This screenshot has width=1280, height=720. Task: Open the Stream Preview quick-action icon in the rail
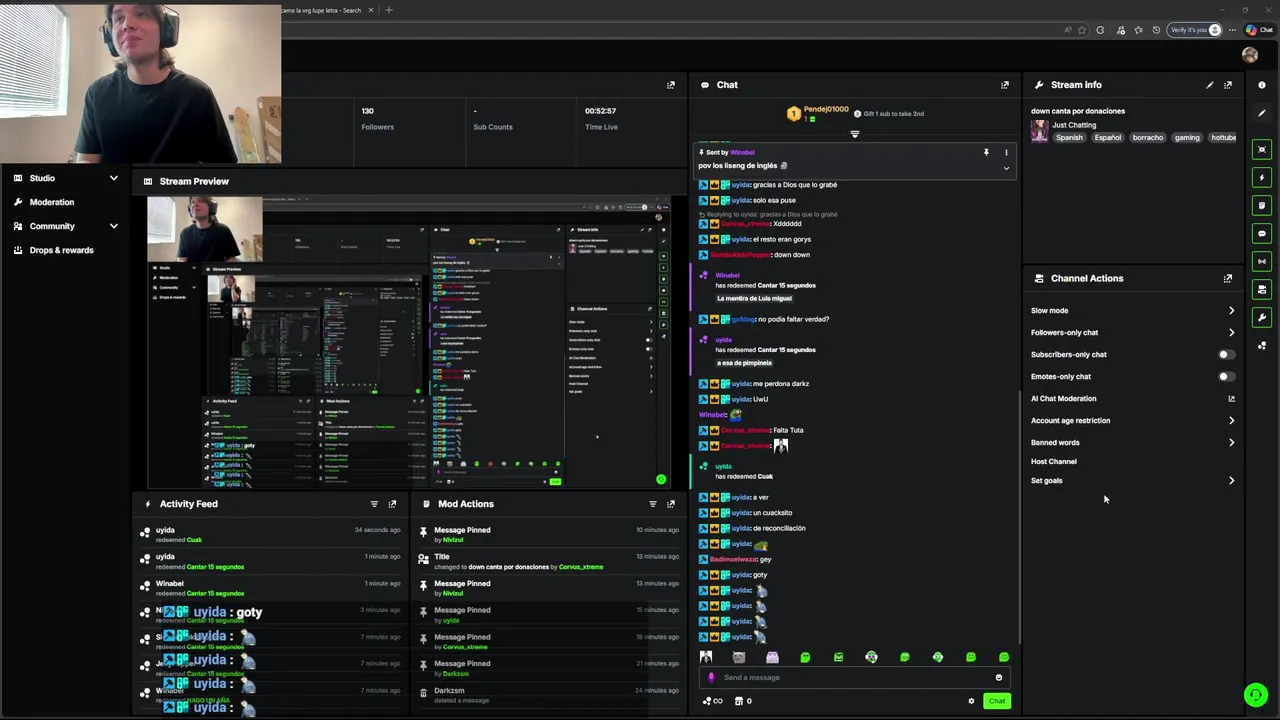1262,149
